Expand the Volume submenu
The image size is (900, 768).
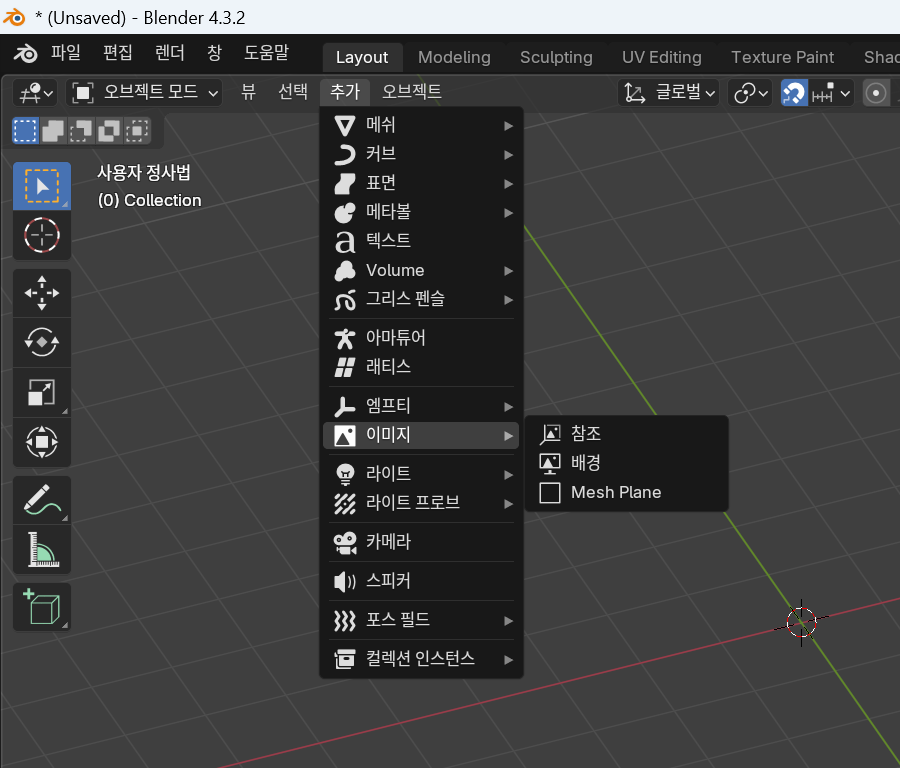point(421,270)
